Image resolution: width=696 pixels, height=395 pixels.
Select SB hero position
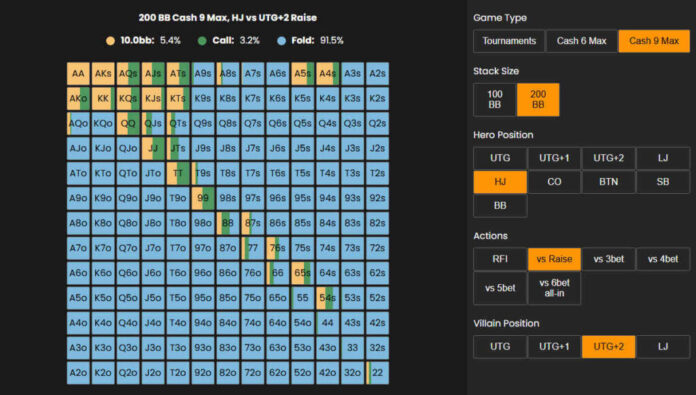[x=663, y=182]
